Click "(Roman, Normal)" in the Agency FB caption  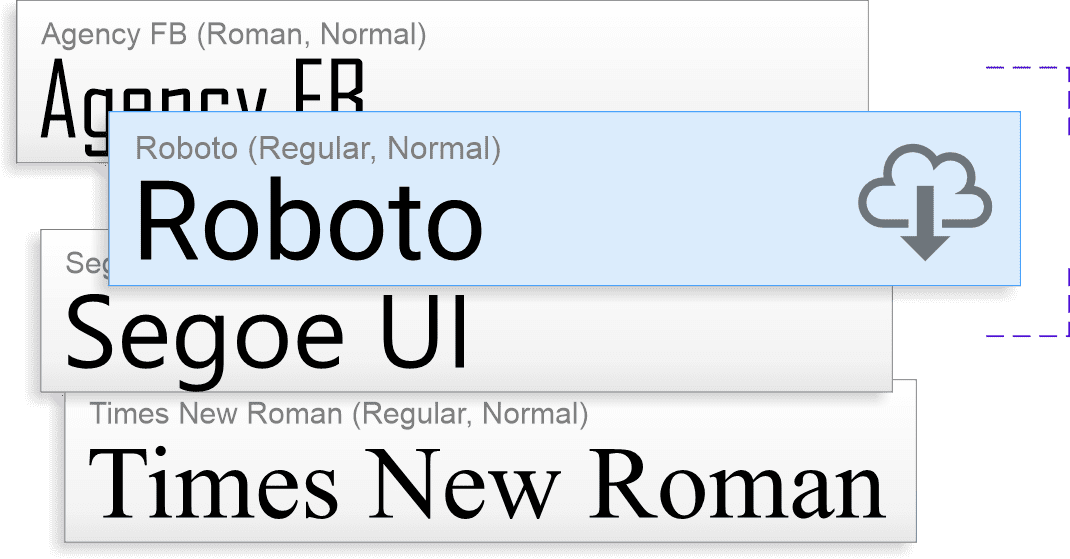pos(311,36)
